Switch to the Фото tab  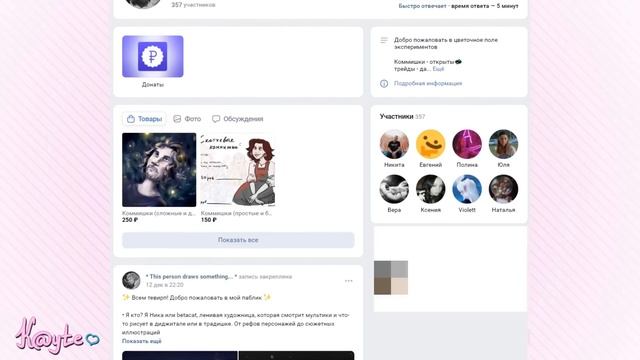[x=187, y=119]
